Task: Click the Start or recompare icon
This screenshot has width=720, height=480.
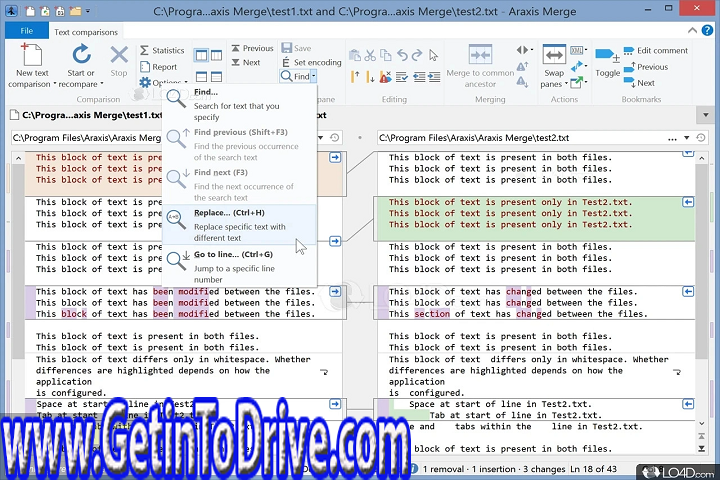Action: pyautogui.click(x=81, y=55)
